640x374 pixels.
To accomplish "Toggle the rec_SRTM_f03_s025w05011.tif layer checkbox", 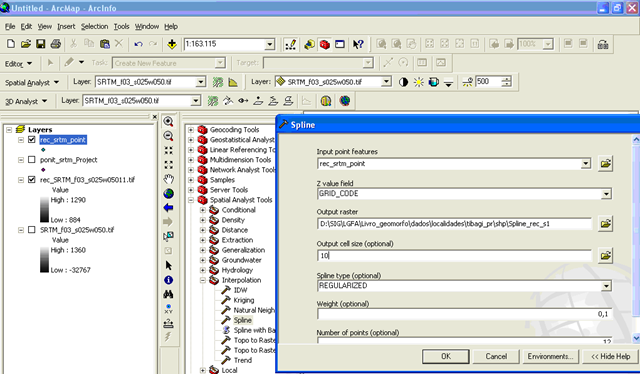I will [31, 180].
